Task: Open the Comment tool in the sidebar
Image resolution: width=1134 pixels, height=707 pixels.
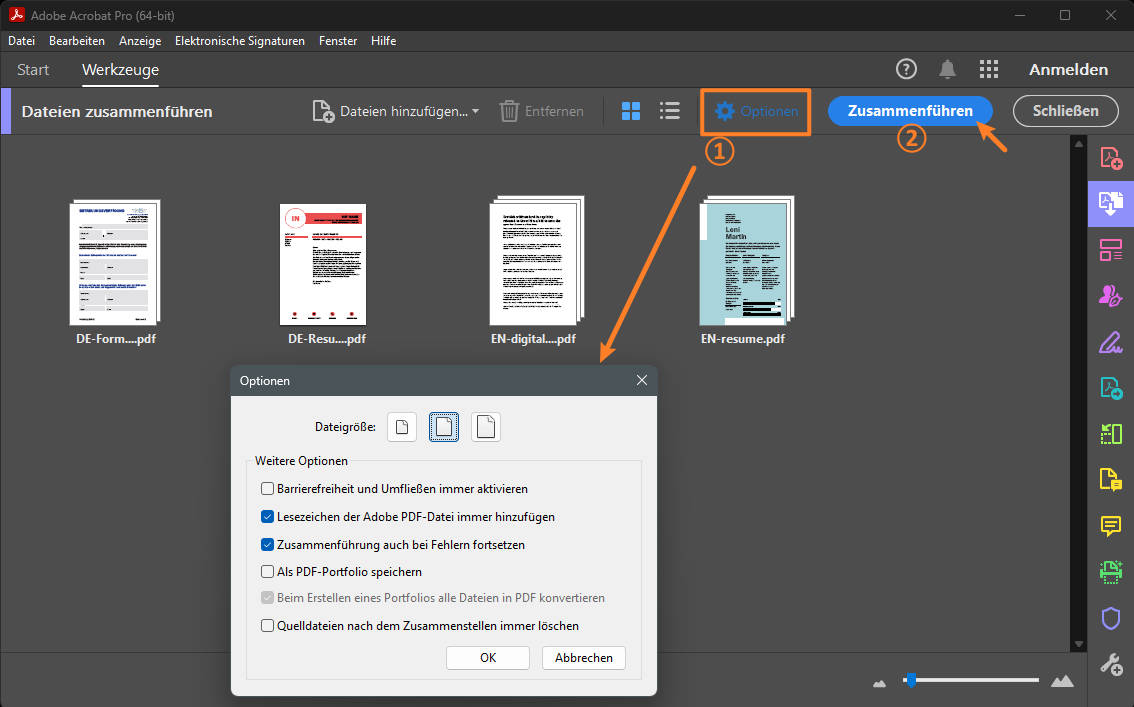Action: point(1110,525)
